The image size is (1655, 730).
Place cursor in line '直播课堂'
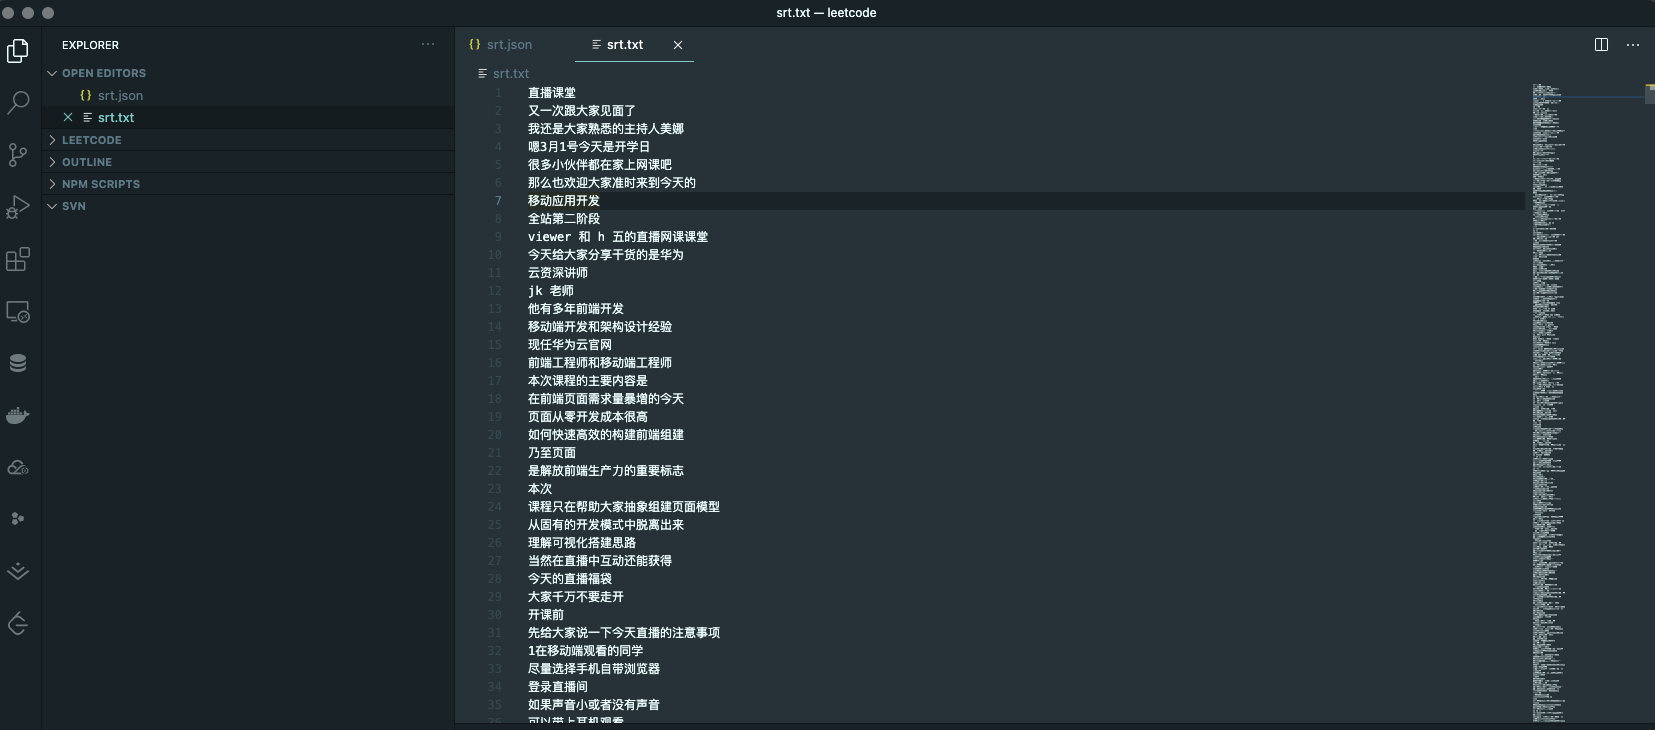(x=552, y=92)
